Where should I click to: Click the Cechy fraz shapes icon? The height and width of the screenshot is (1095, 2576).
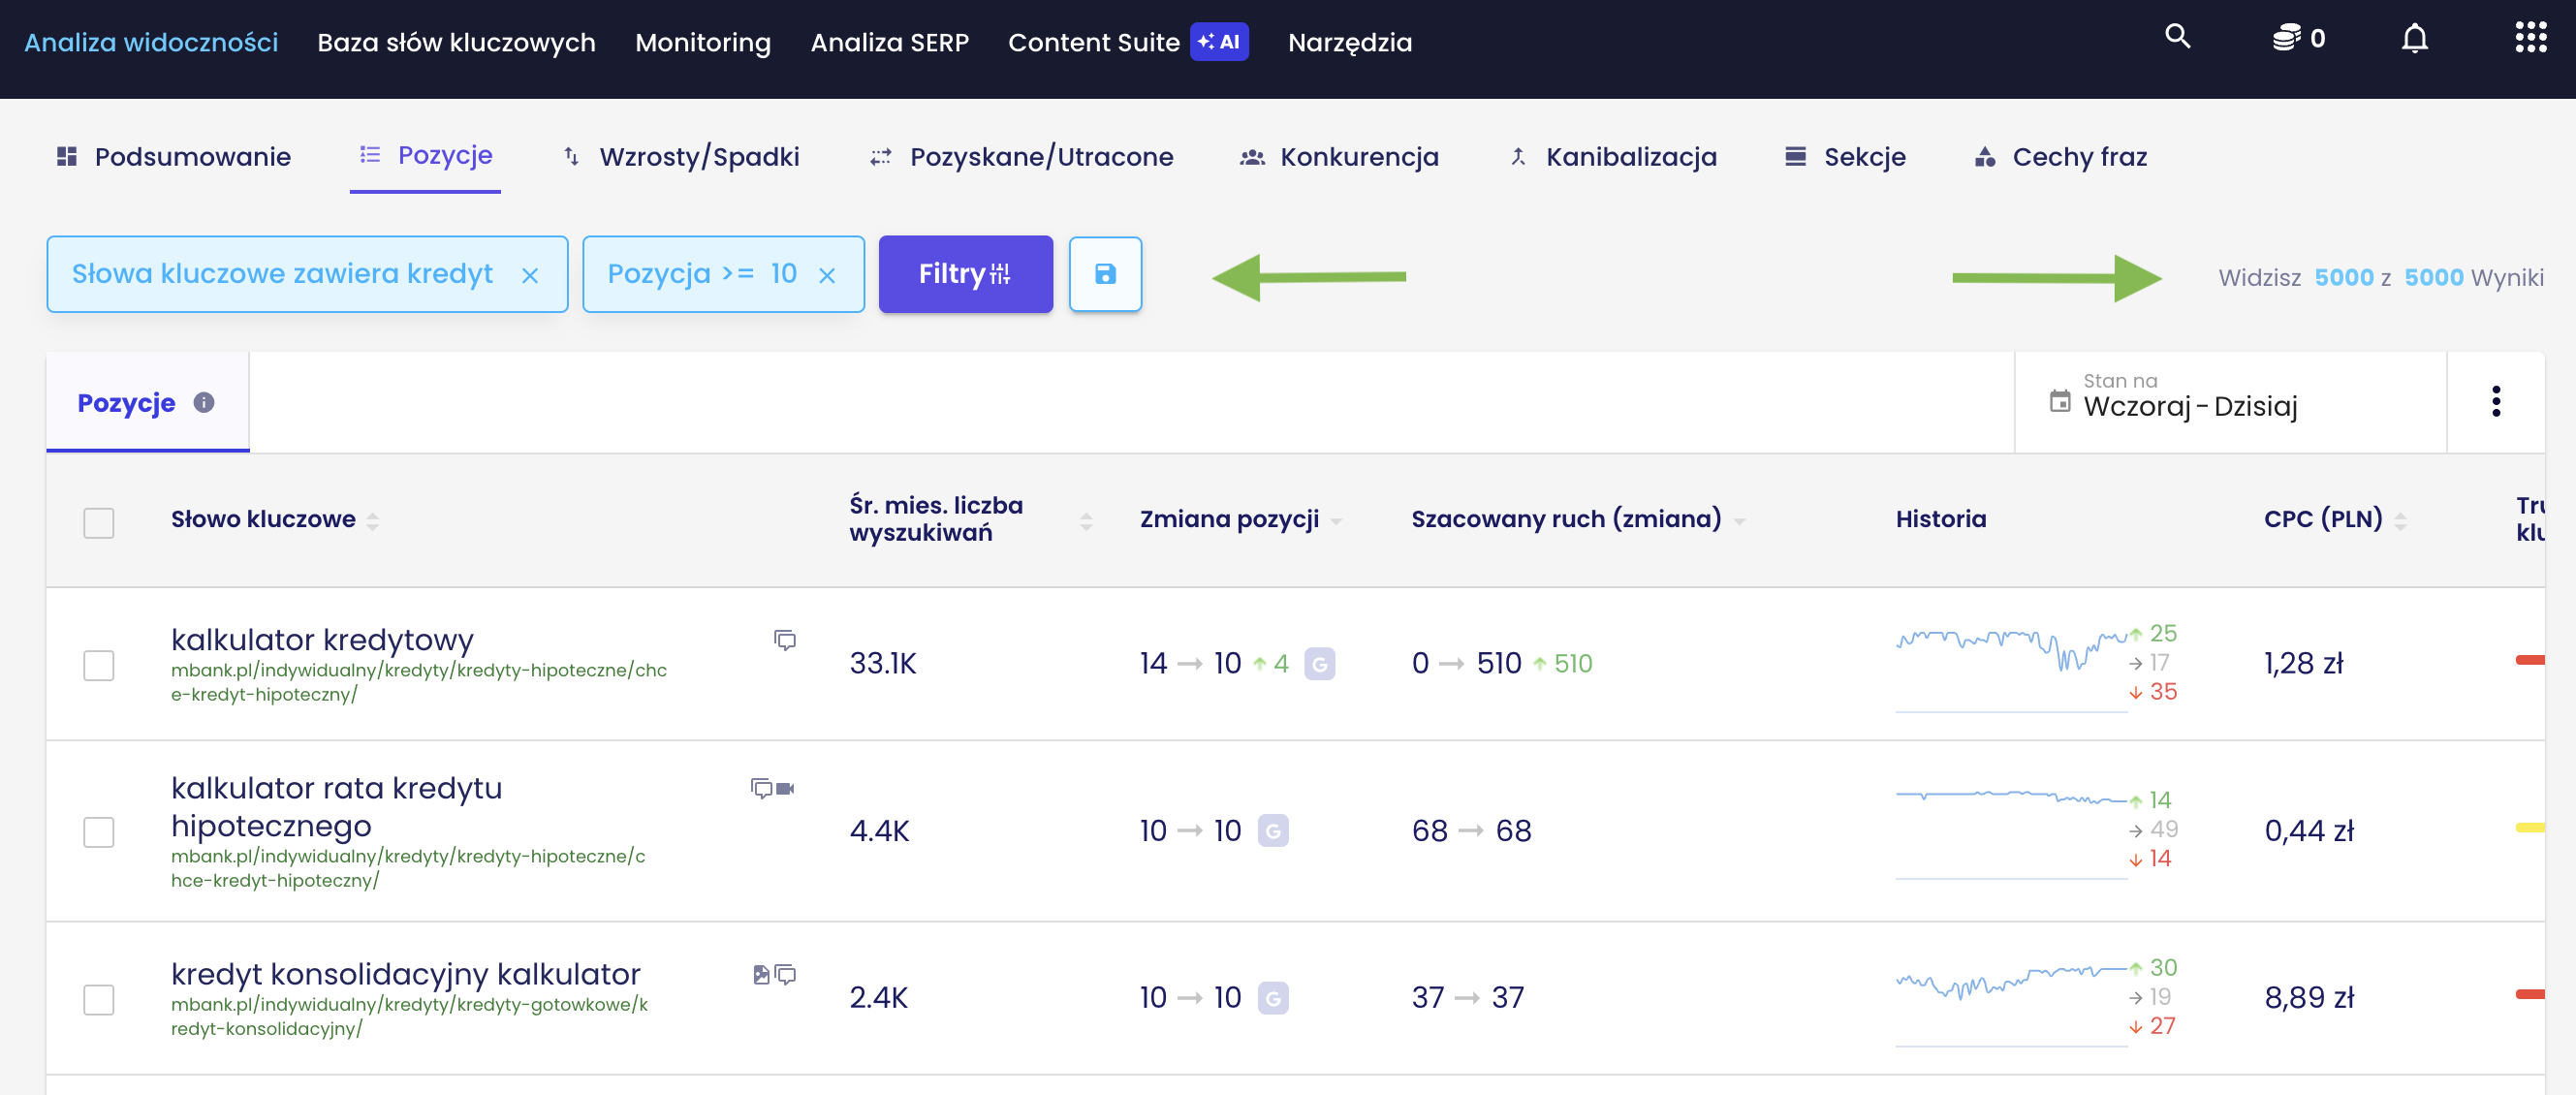(1984, 156)
